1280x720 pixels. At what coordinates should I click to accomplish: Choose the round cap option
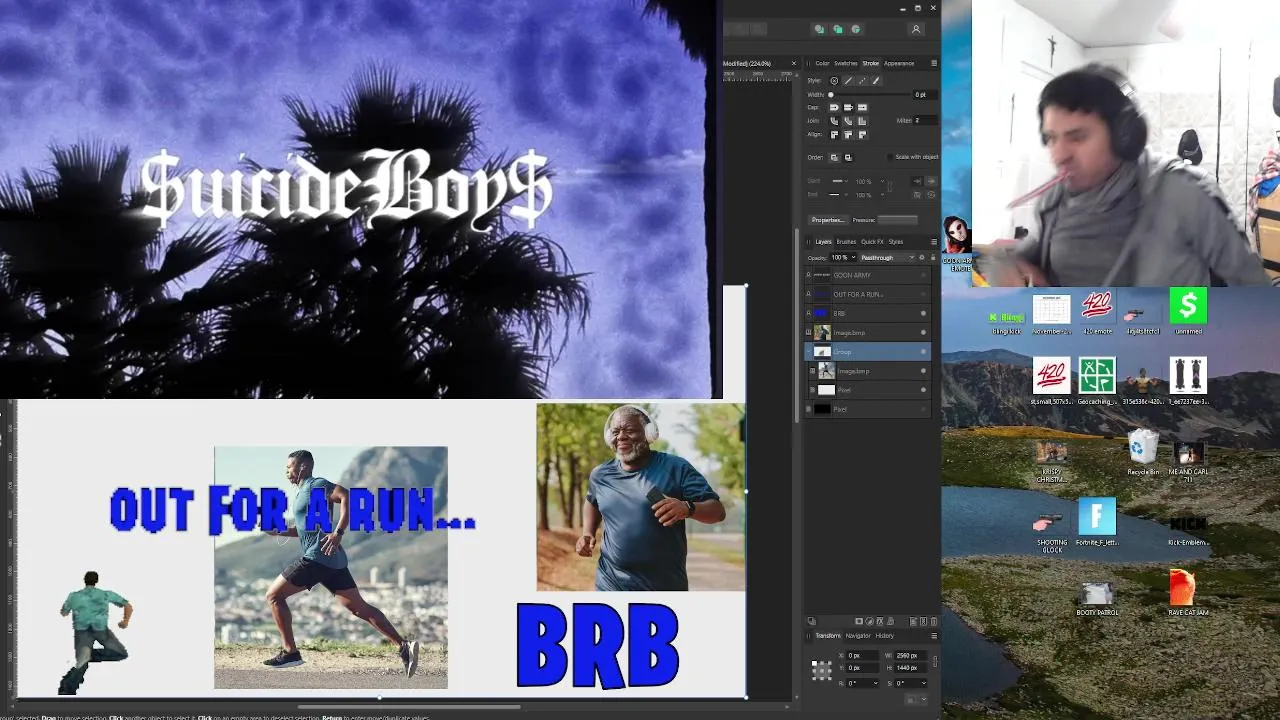(x=834, y=108)
